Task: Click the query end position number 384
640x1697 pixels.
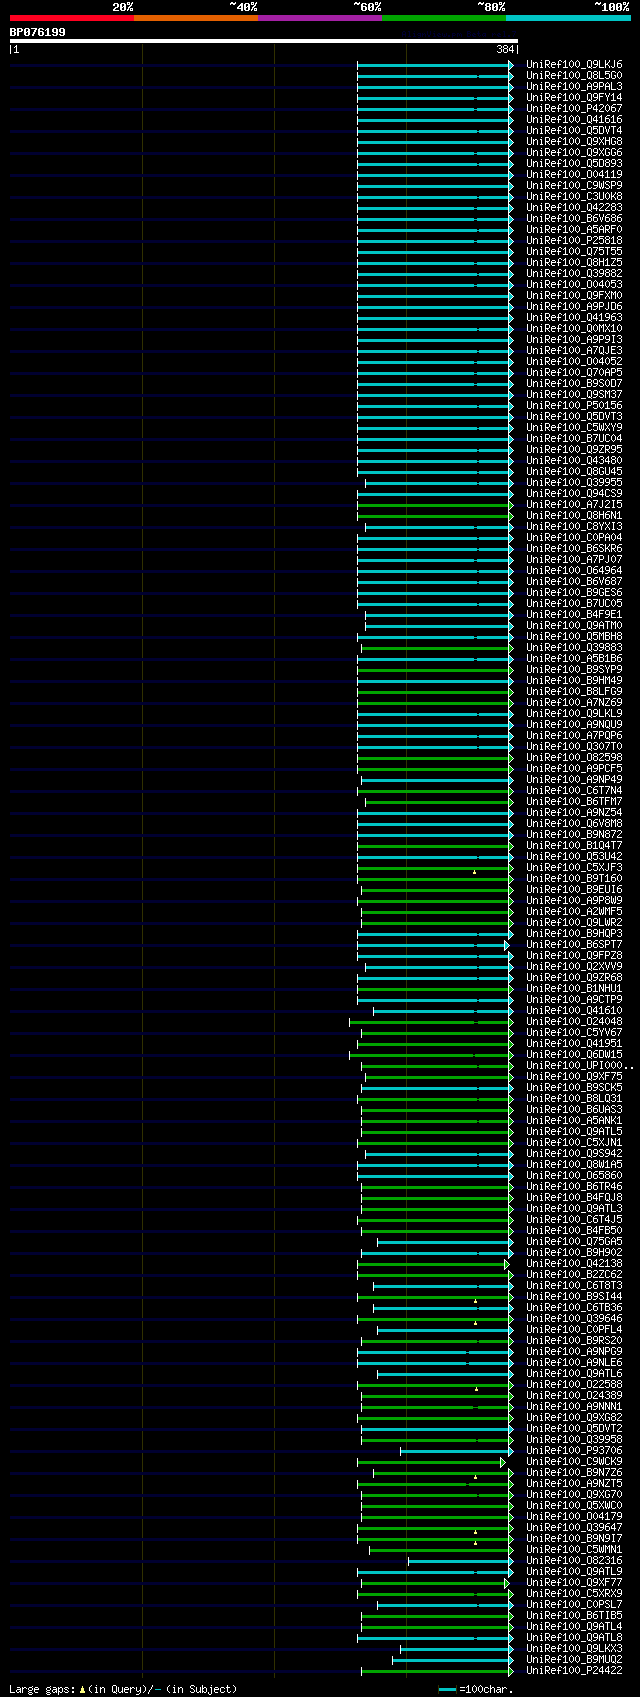Action: pyautogui.click(x=505, y=49)
